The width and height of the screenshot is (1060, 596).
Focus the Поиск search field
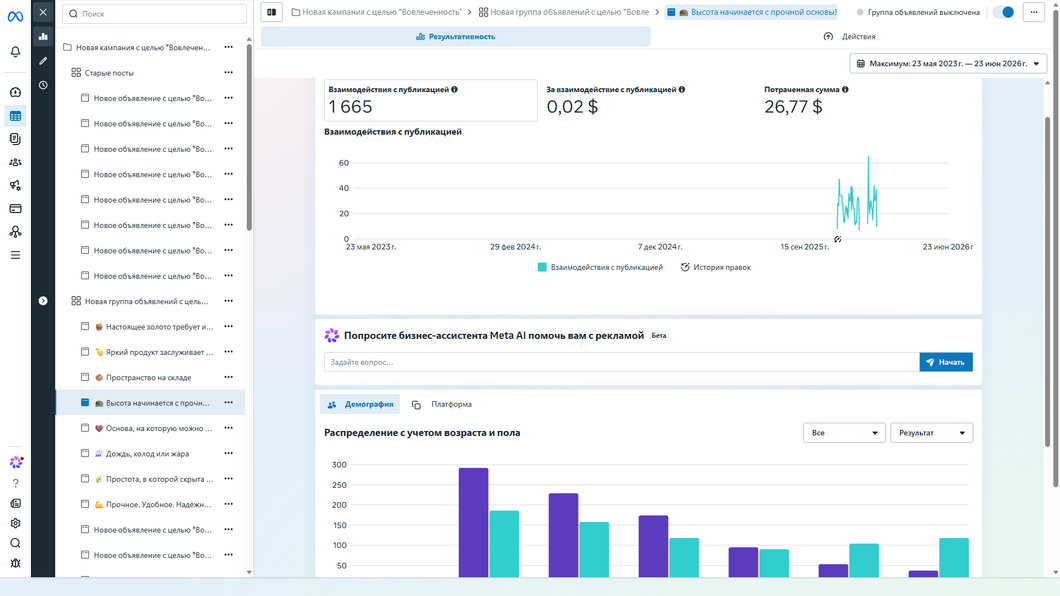click(x=154, y=14)
